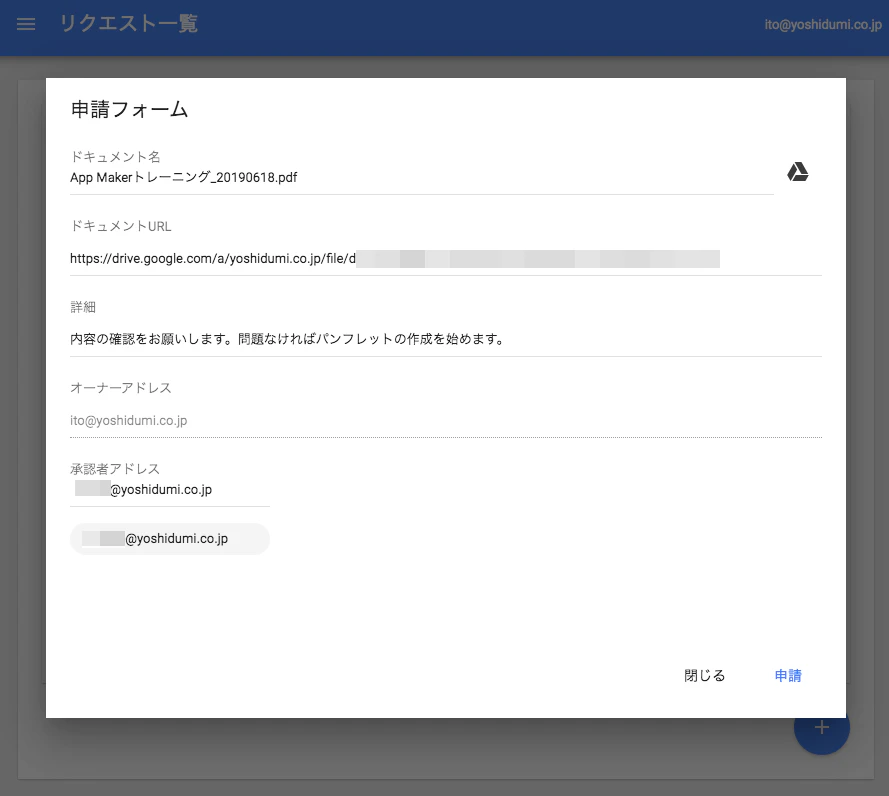
Task: Open the hamburger navigation menu
Action: [26, 24]
